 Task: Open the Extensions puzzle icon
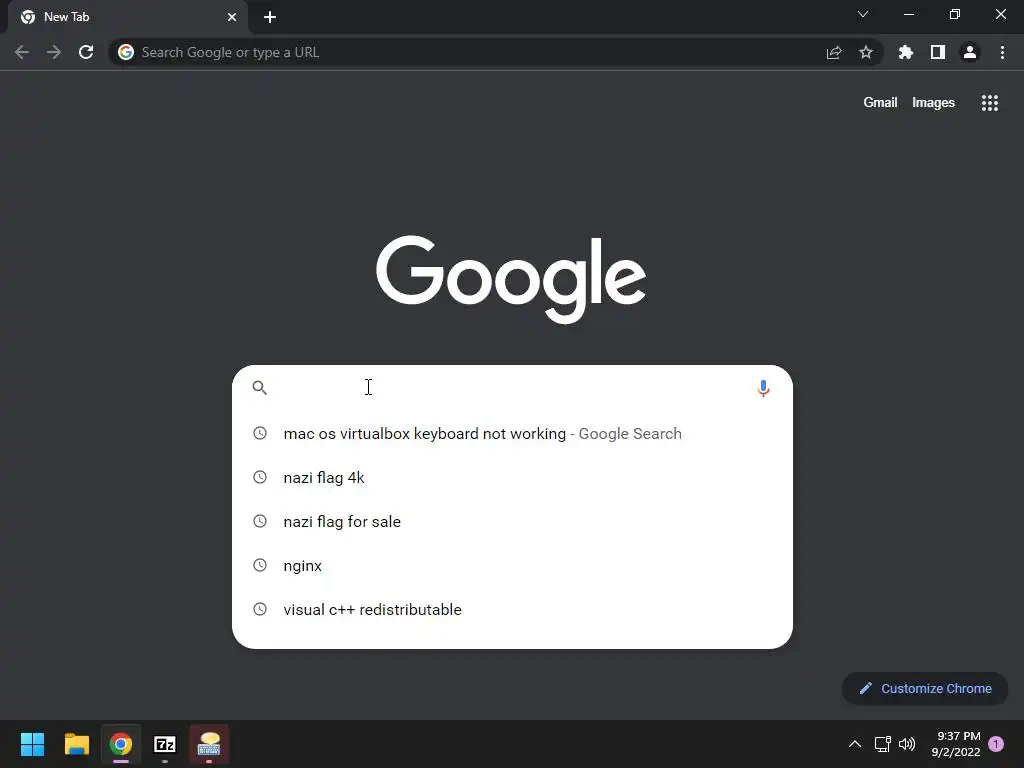click(x=906, y=52)
